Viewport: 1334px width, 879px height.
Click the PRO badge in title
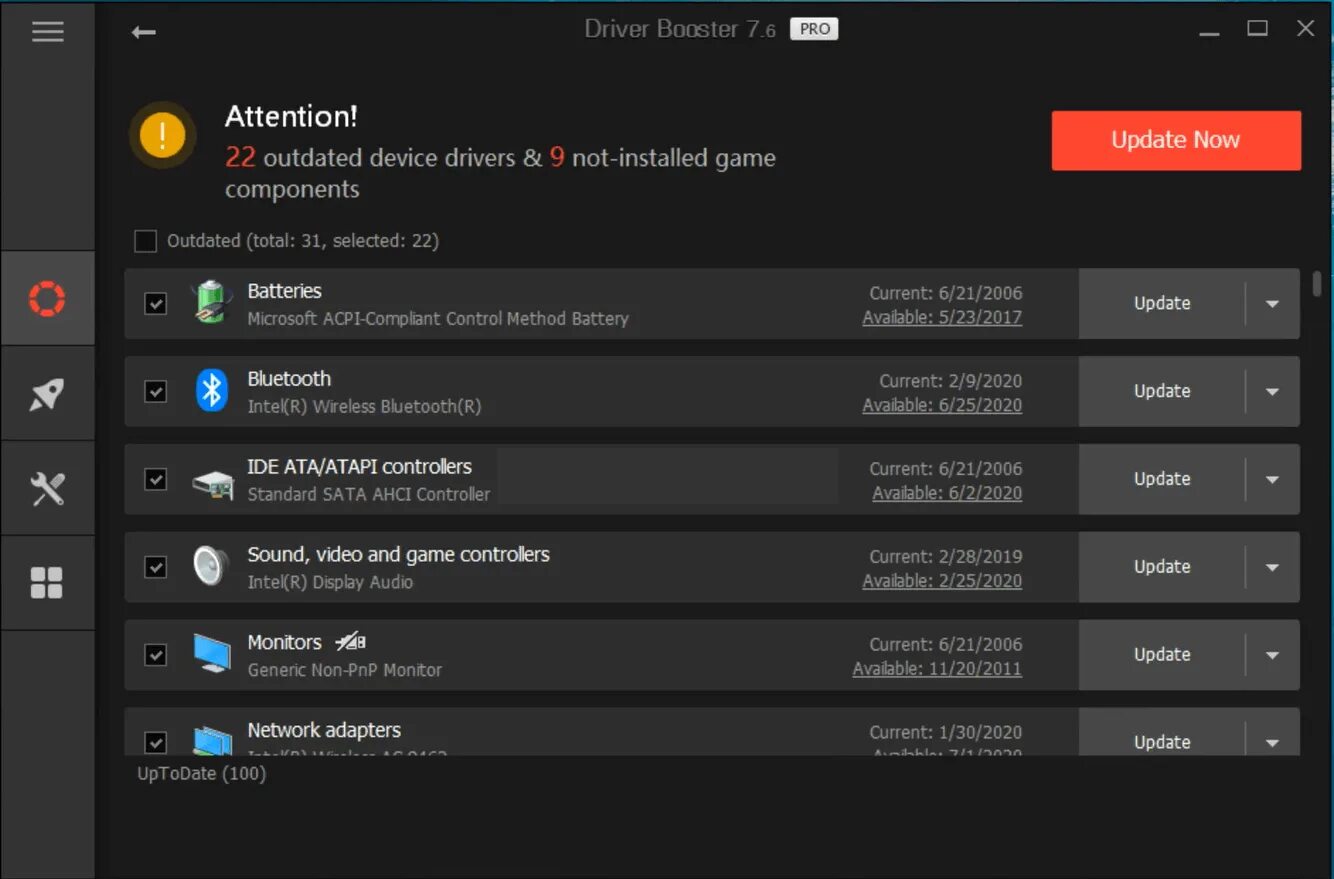814,29
